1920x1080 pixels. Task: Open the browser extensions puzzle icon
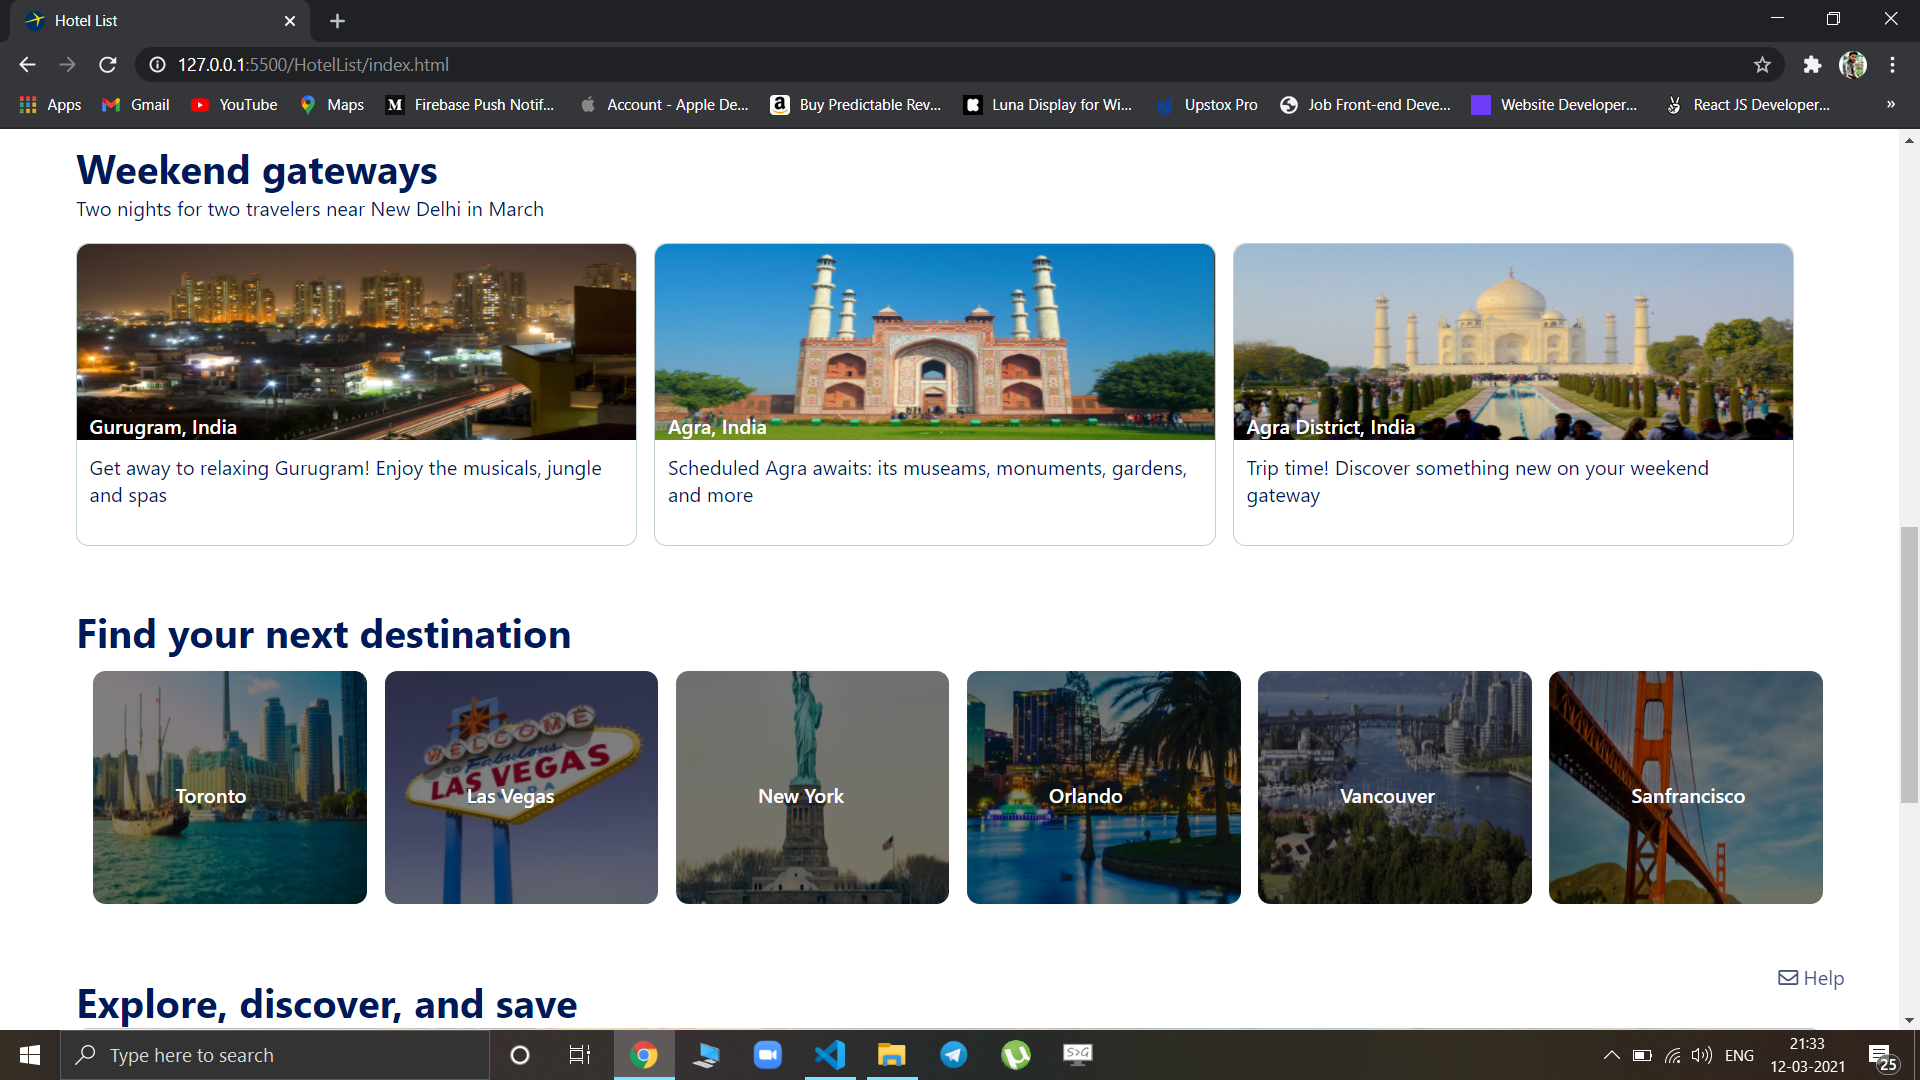pyautogui.click(x=1813, y=64)
